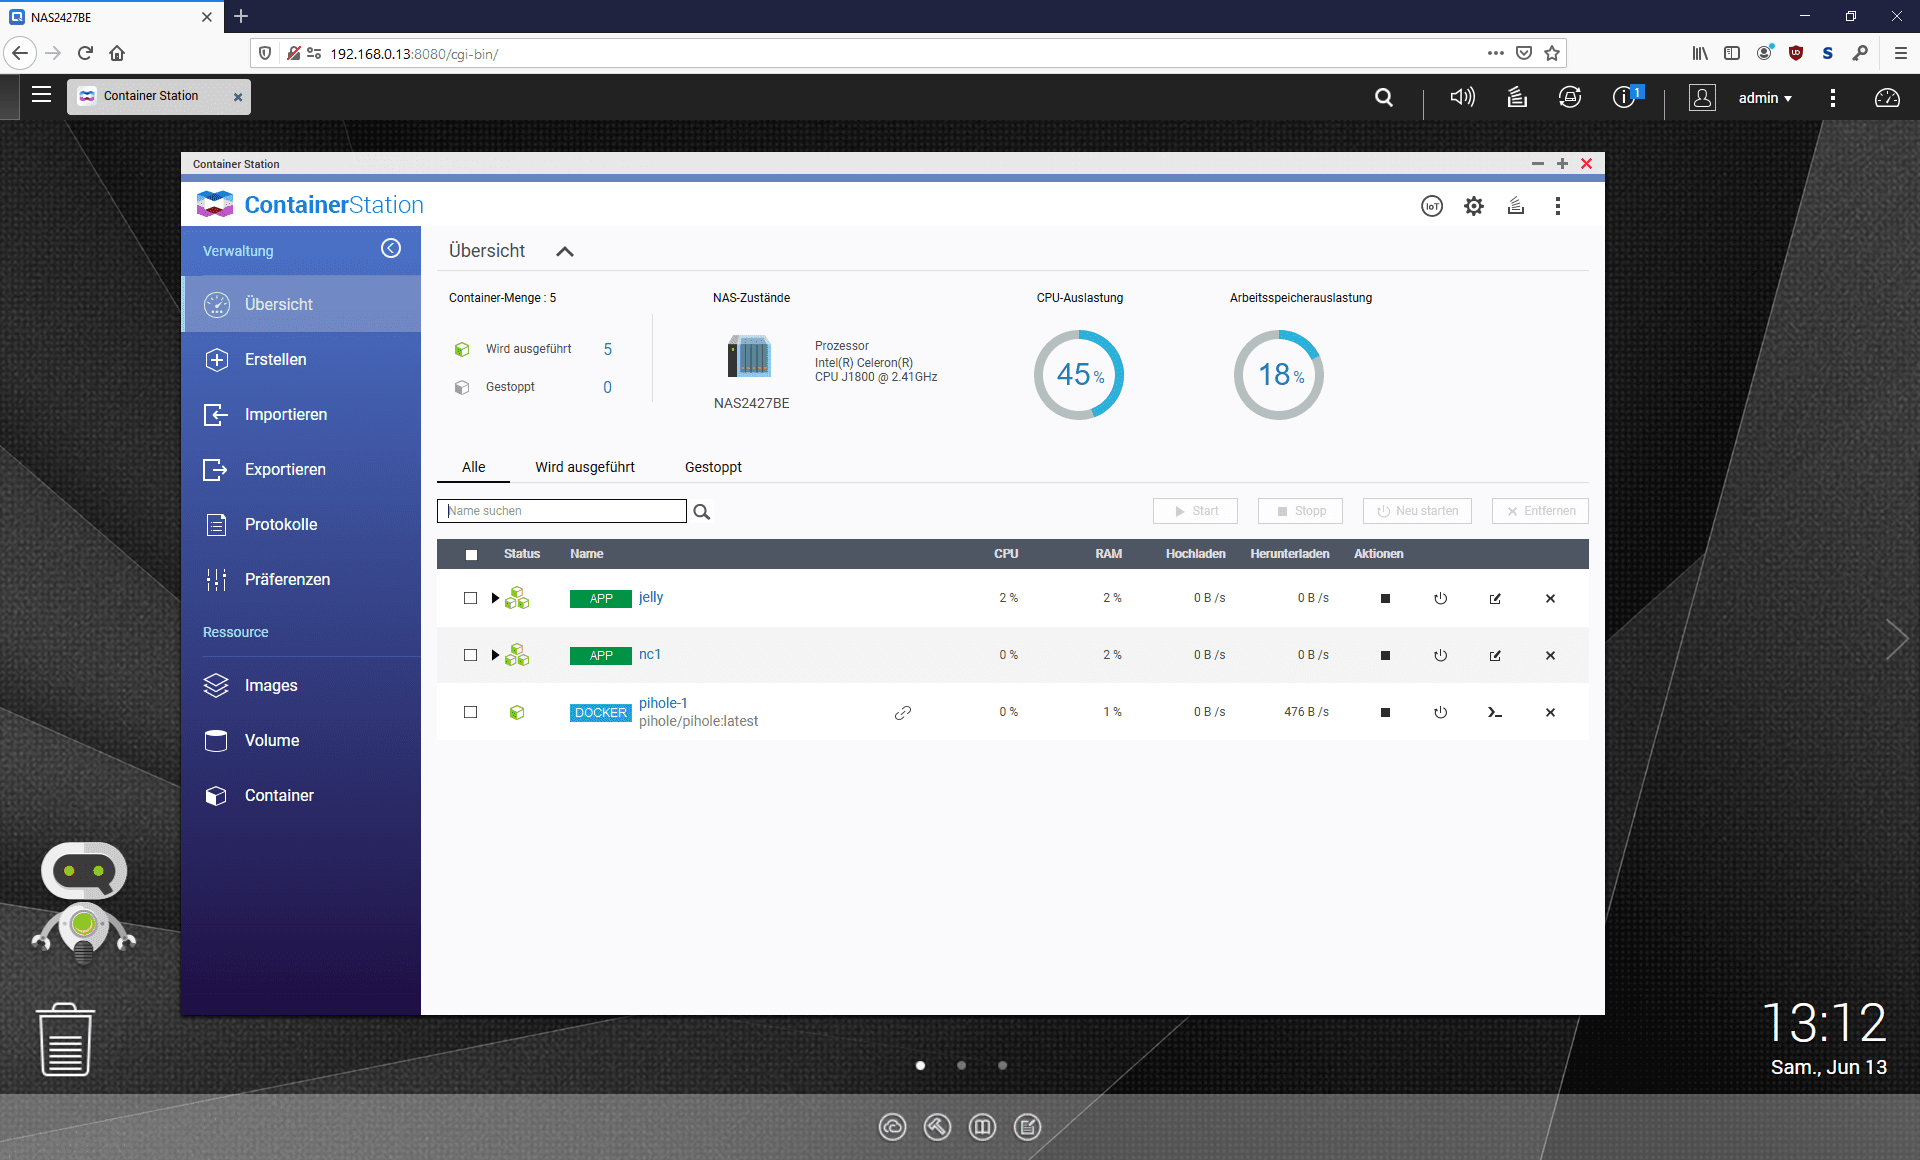This screenshot has width=1920, height=1160.
Task: Toggle checkbox for nc1 container row
Action: [470, 654]
